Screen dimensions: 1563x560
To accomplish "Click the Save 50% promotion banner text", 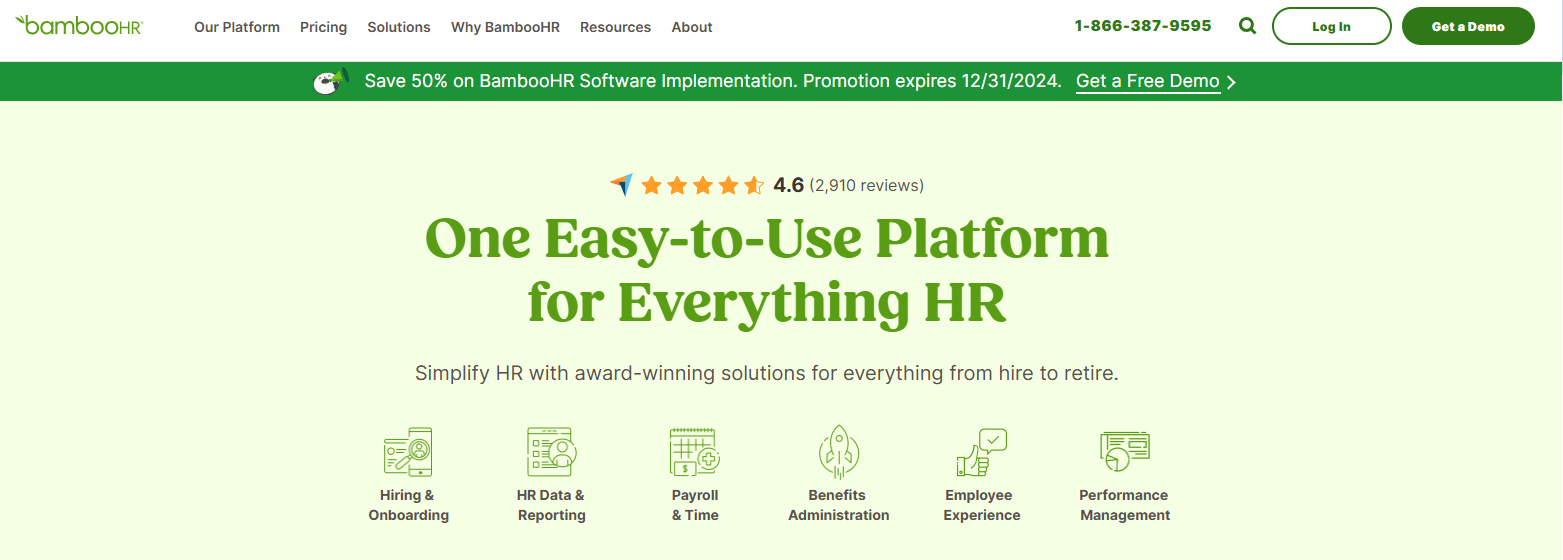I will click(x=713, y=82).
